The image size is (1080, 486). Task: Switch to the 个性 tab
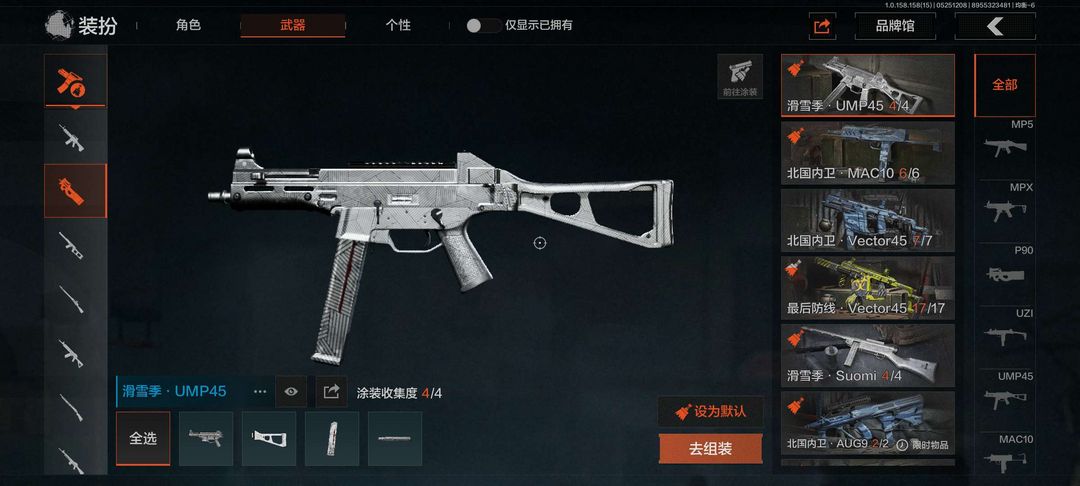tap(398, 25)
